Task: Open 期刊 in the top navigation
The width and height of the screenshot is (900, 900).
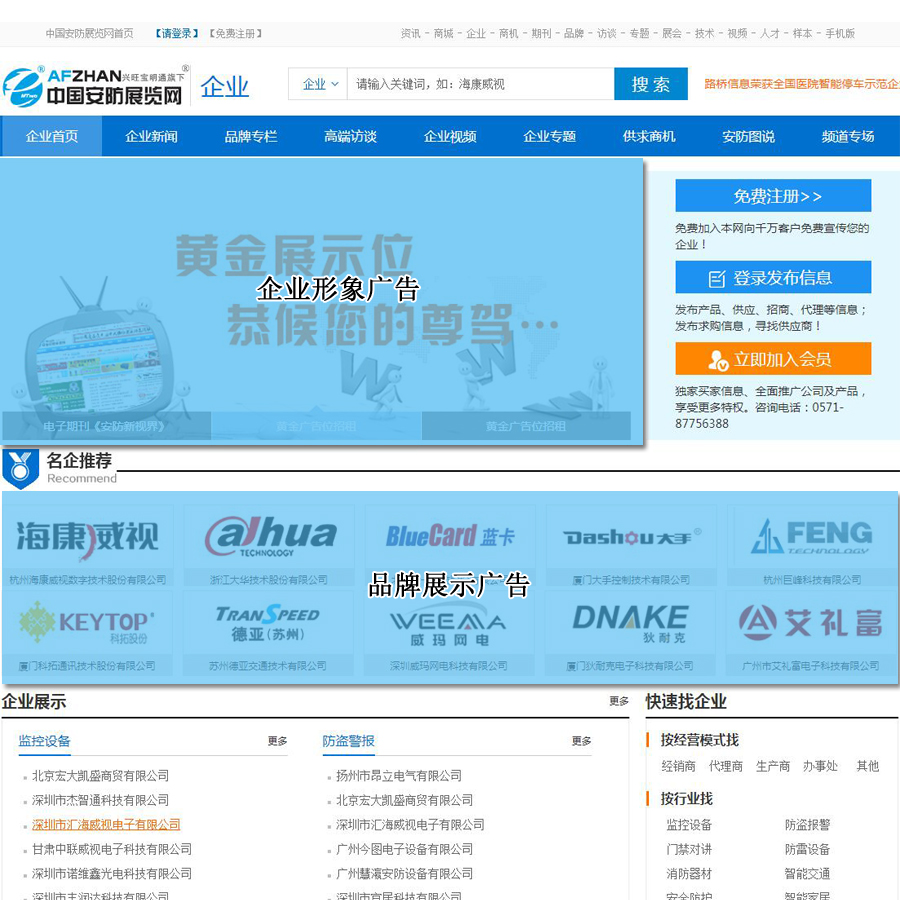Action: point(541,33)
